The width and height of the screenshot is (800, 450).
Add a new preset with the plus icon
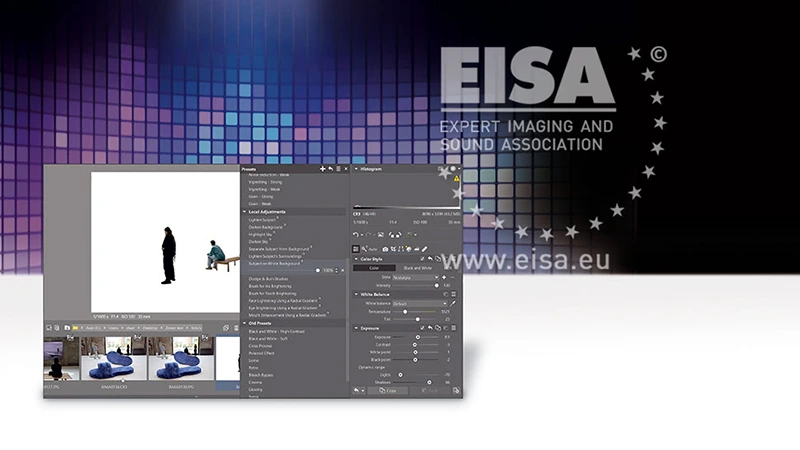coord(322,169)
